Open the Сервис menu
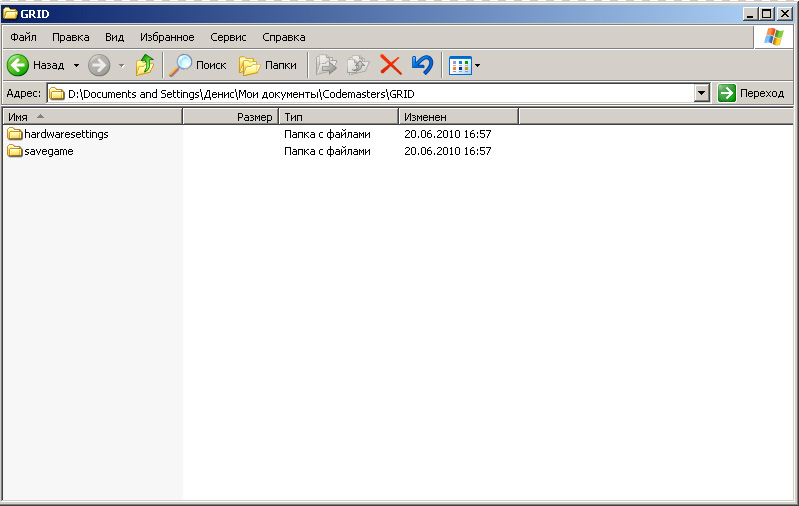Screen dimensions: 799x506 pyautogui.click(x=228, y=37)
